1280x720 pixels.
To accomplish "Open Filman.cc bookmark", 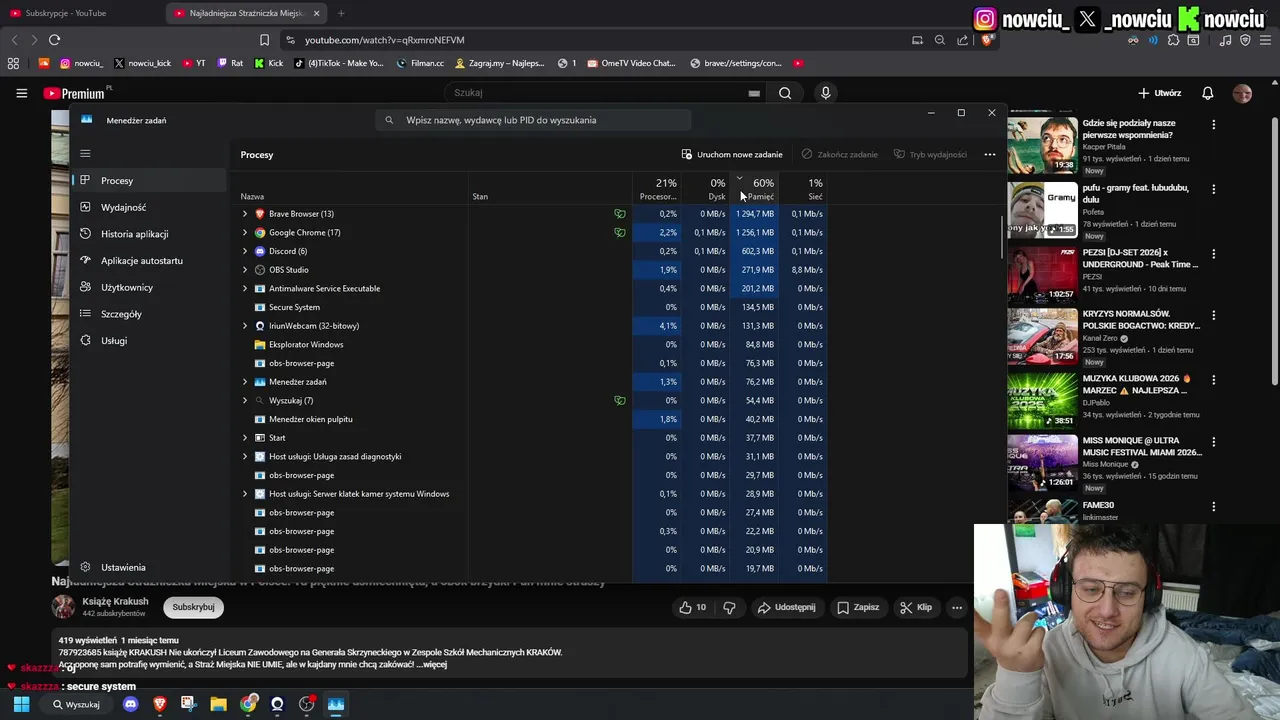I will [x=420, y=63].
